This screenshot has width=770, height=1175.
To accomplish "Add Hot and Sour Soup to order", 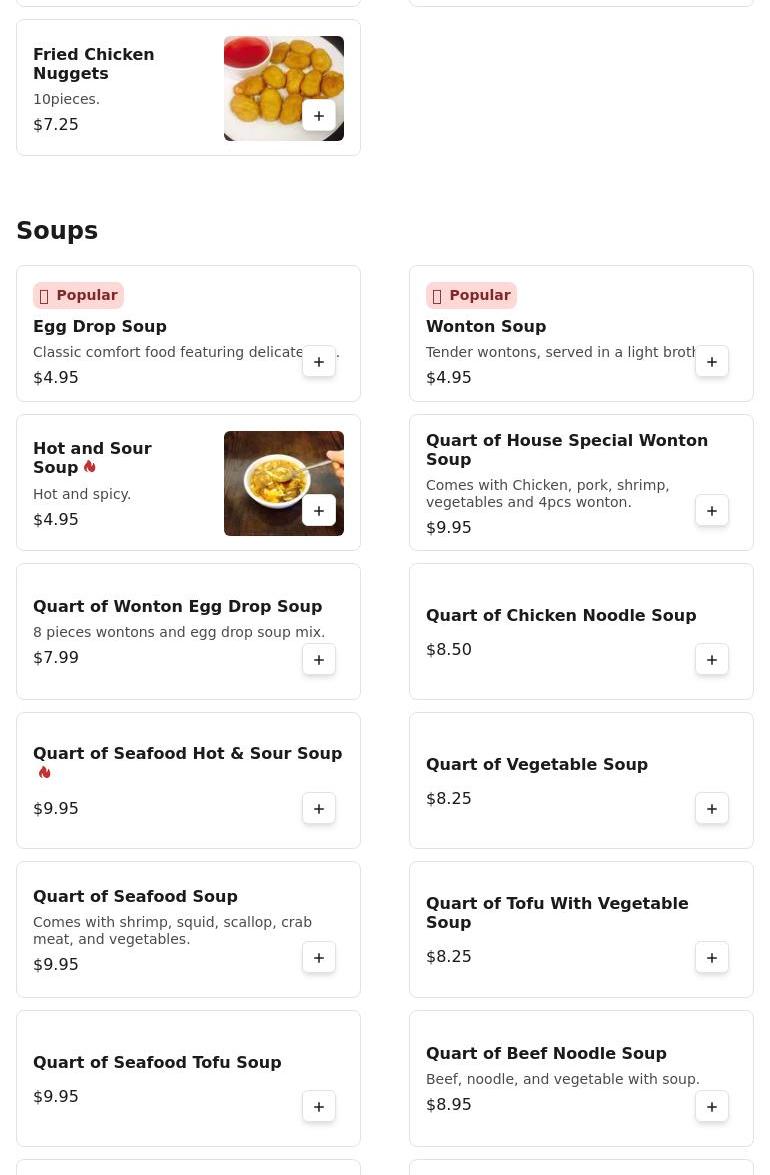I will (318, 511).
